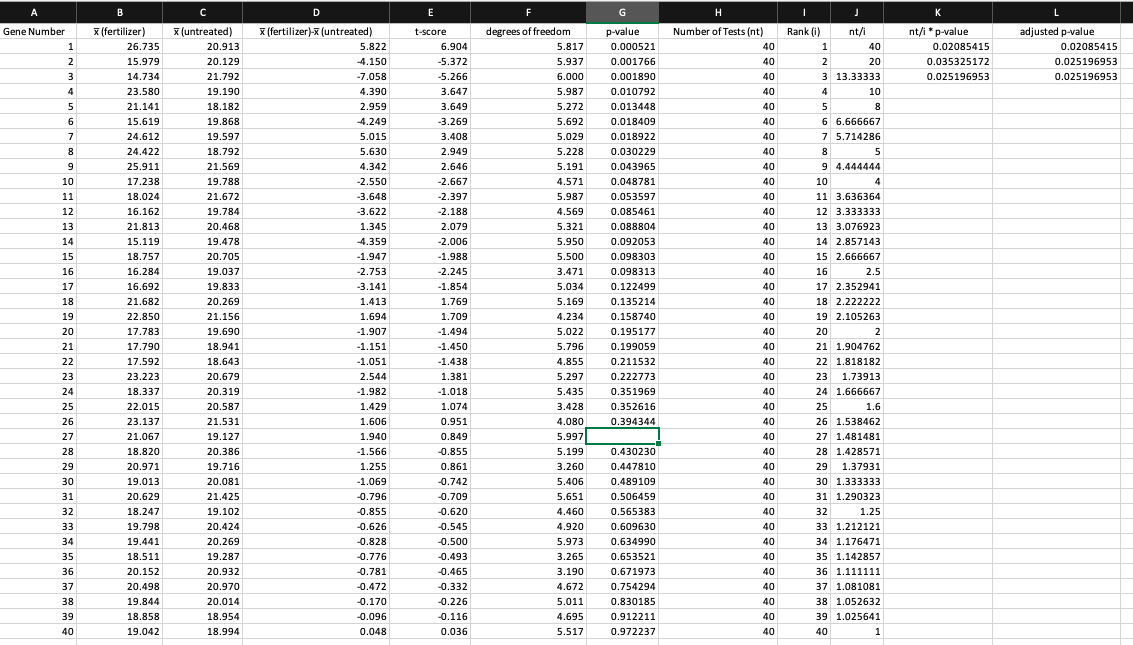Click the t-score 6.904 in row 1
Image resolution: width=1133 pixels, height=645 pixels.
click(430, 44)
